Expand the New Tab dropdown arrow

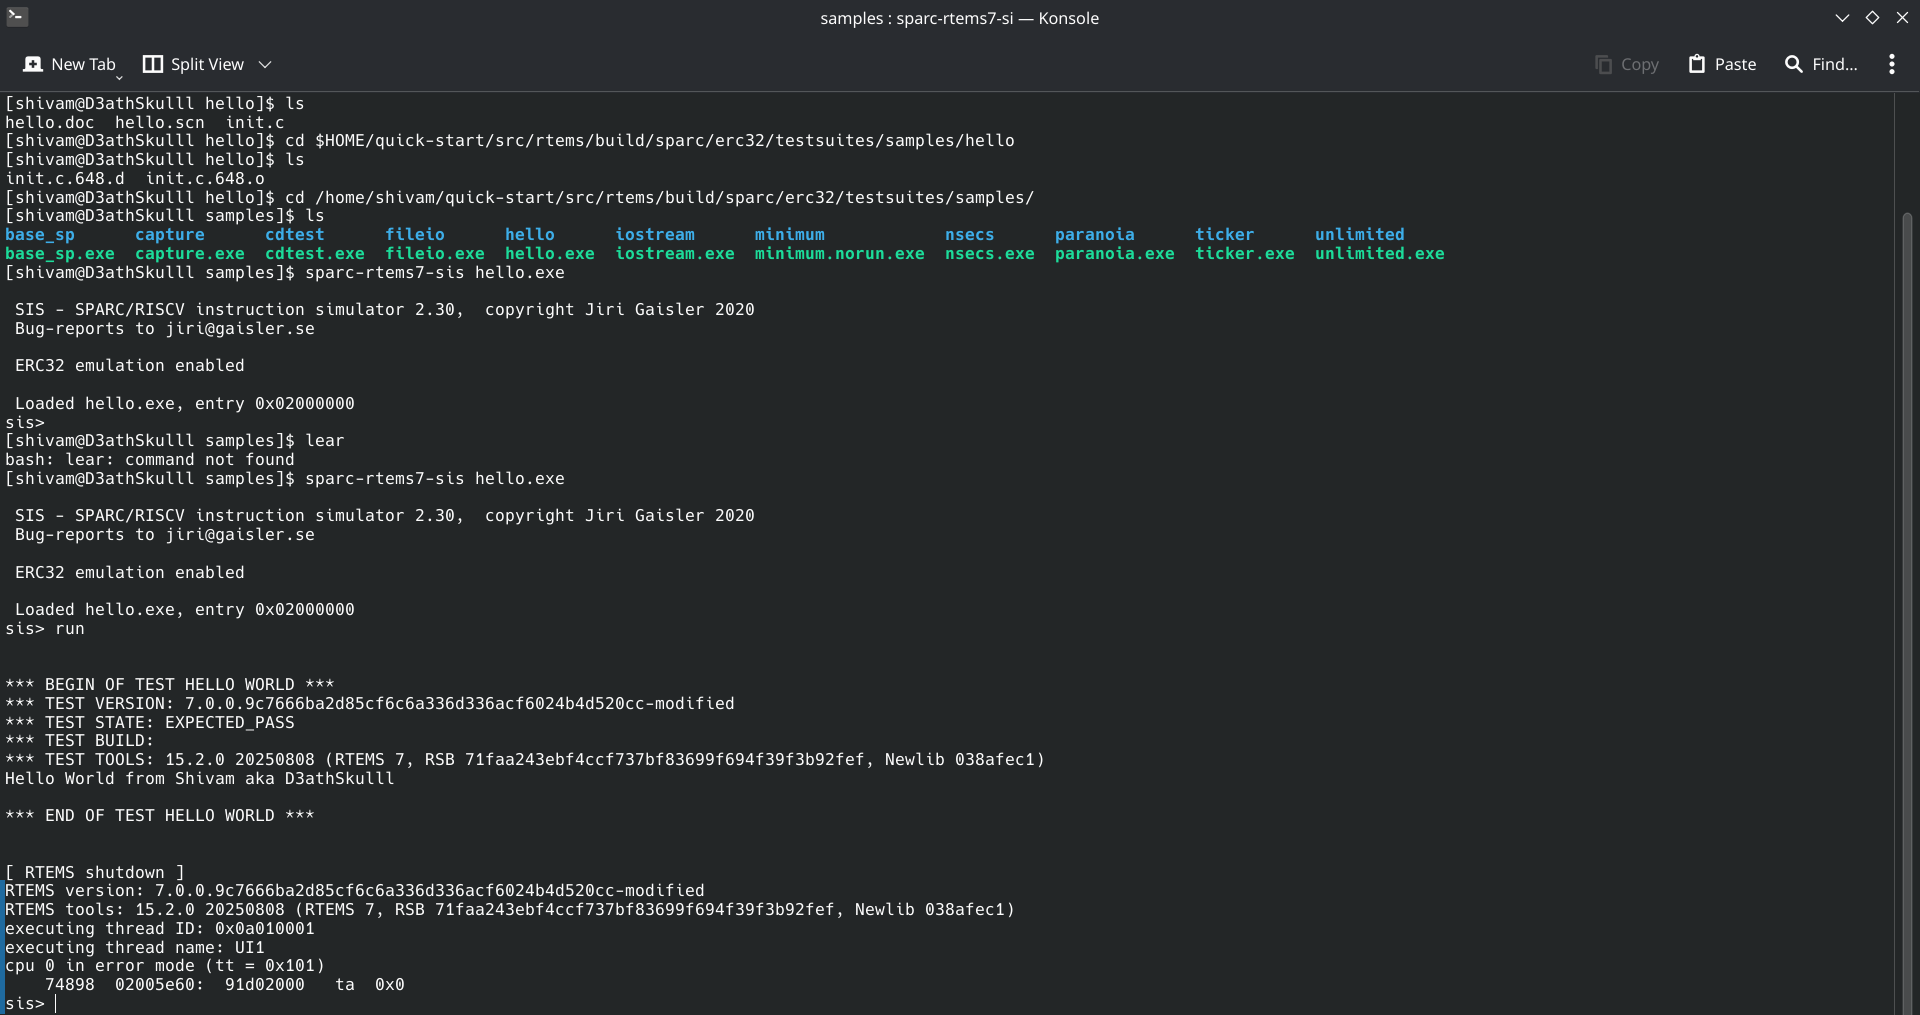119,77
